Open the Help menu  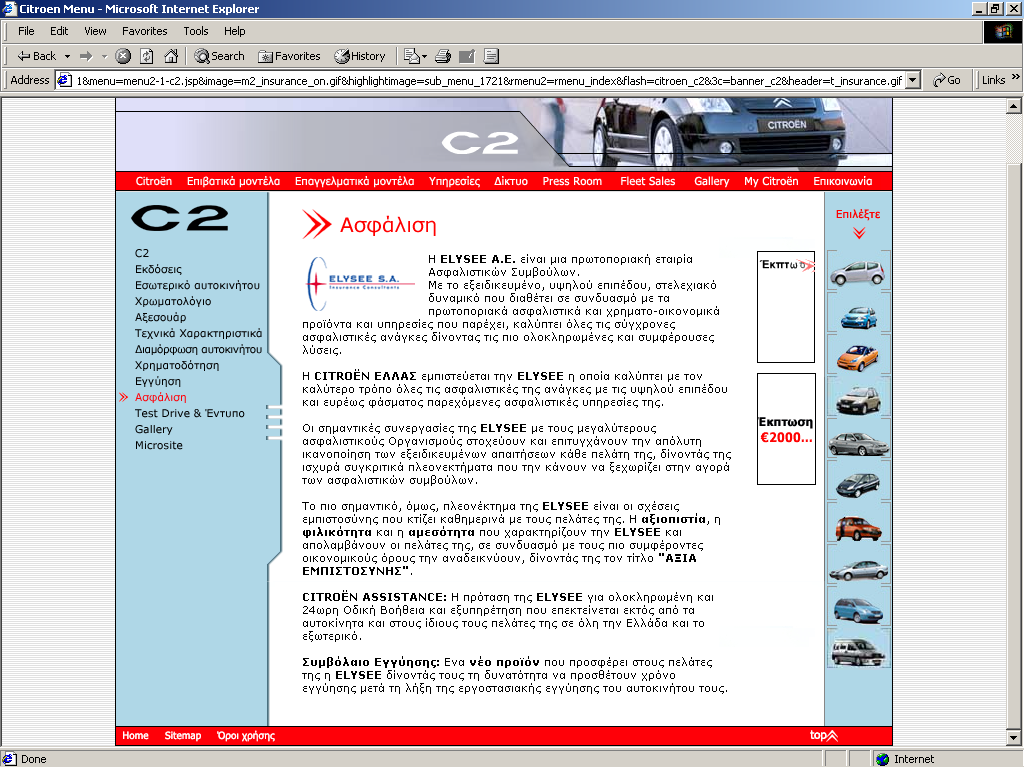pos(234,31)
